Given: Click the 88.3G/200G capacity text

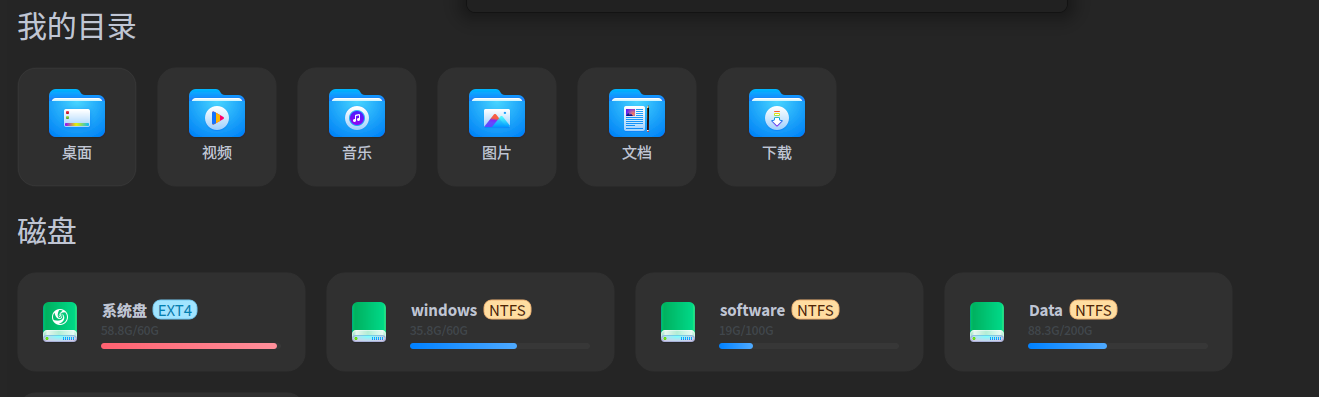Looking at the screenshot, I should coord(1060,331).
